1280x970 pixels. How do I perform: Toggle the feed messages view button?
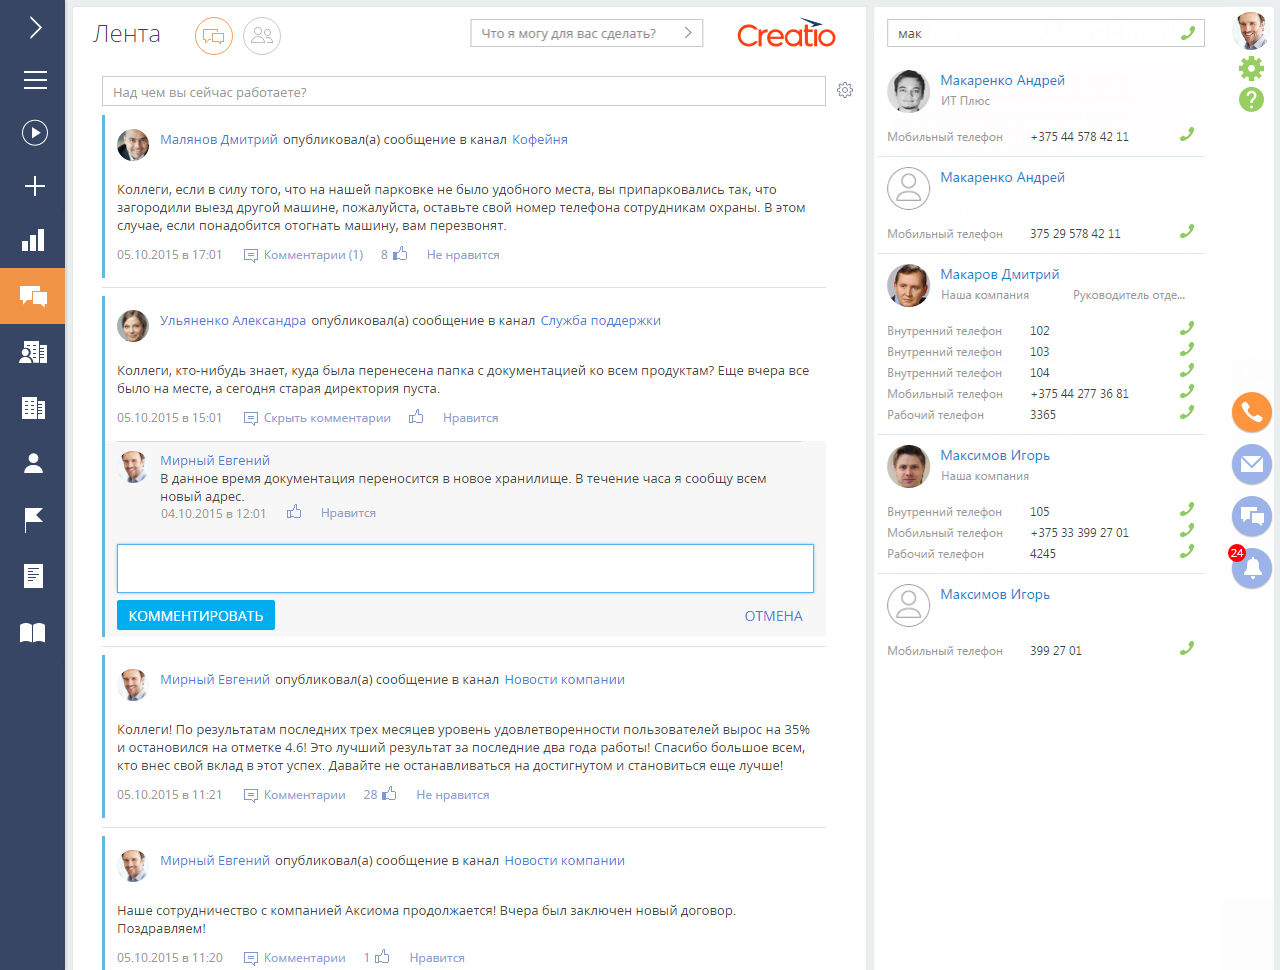tap(214, 36)
